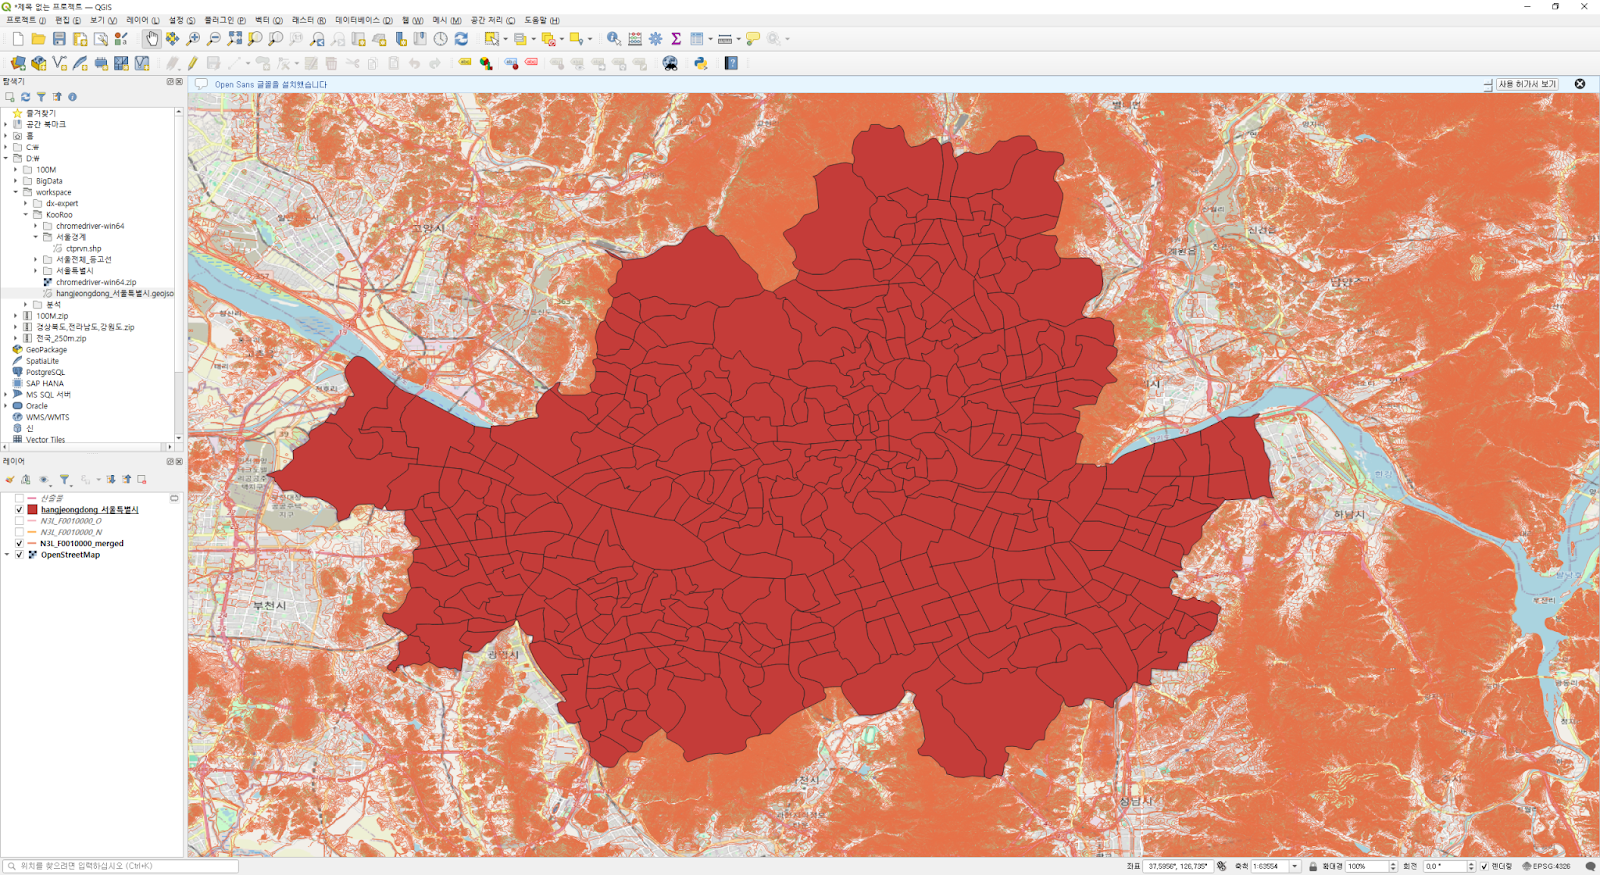Open the map scale dropdown arrow
This screenshot has height=875, width=1600.
pyautogui.click(x=1294, y=866)
